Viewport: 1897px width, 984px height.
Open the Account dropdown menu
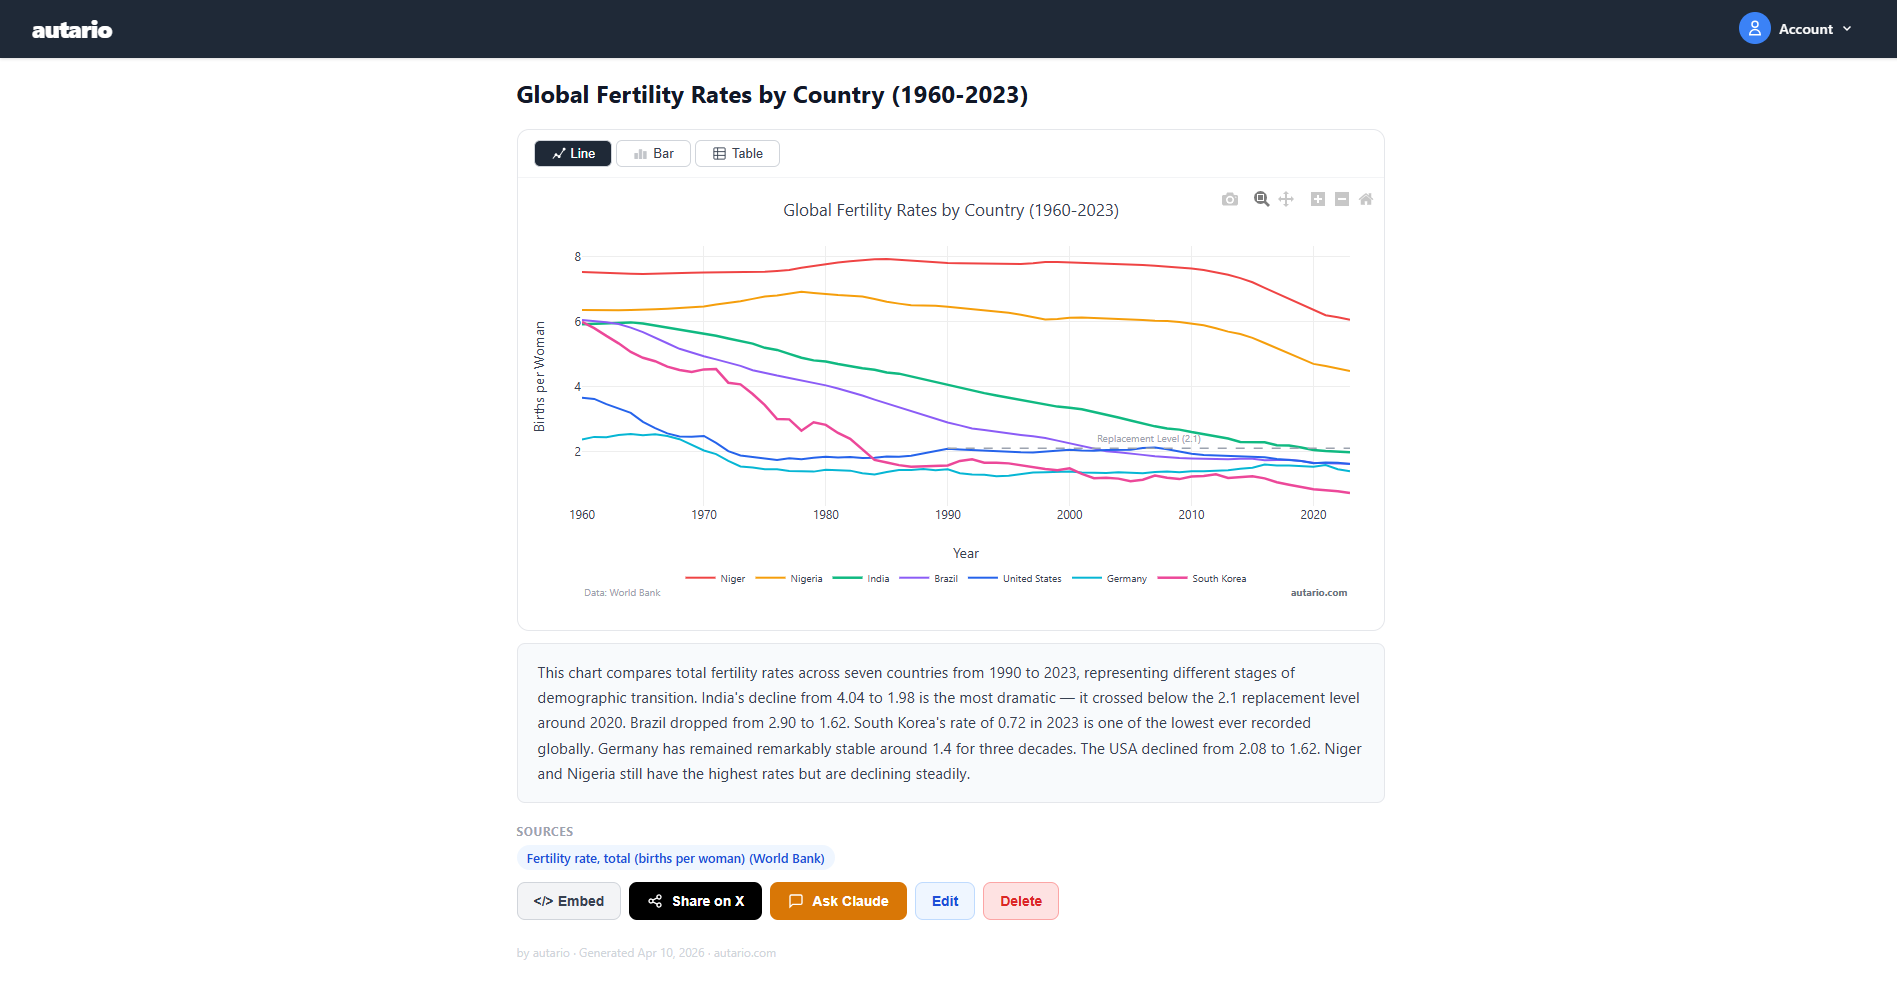click(x=1796, y=28)
